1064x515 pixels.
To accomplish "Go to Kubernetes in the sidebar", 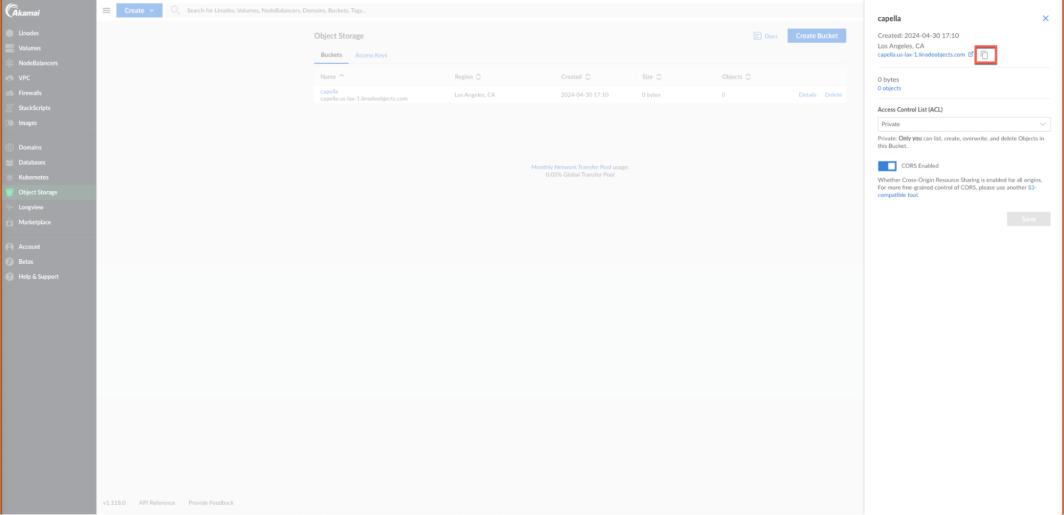I will pyautogui.click(x=33, y=177).
